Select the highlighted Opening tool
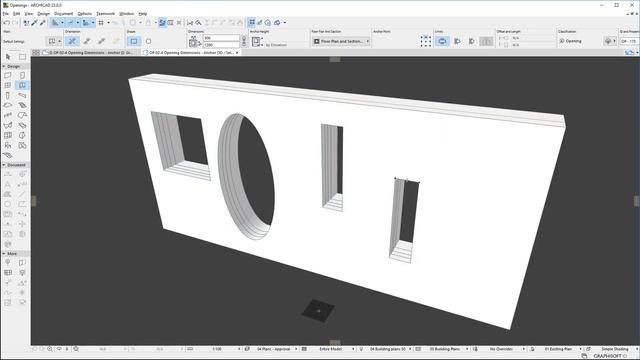640x360 pixels. pos(22,85)
